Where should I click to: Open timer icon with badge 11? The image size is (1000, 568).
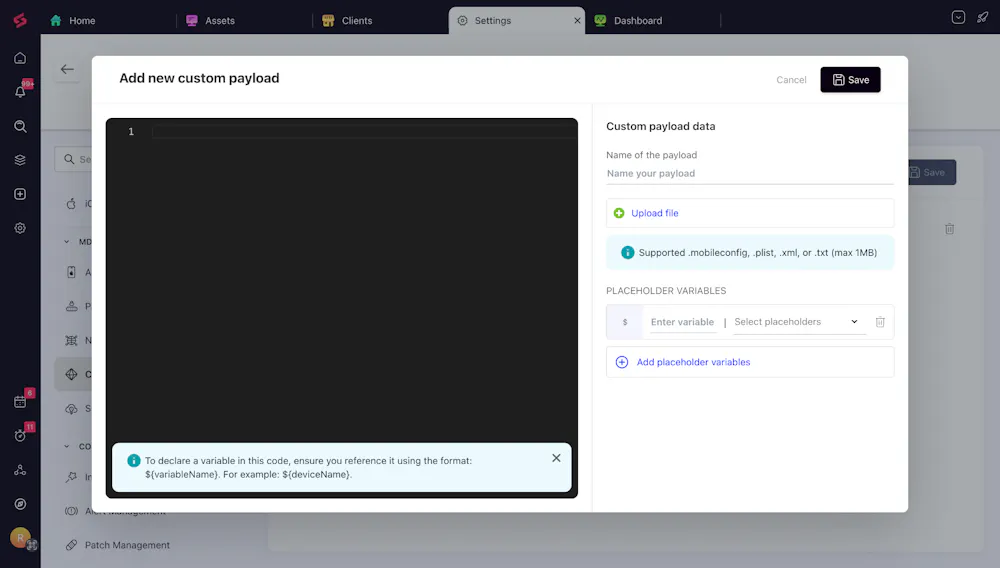20,436
